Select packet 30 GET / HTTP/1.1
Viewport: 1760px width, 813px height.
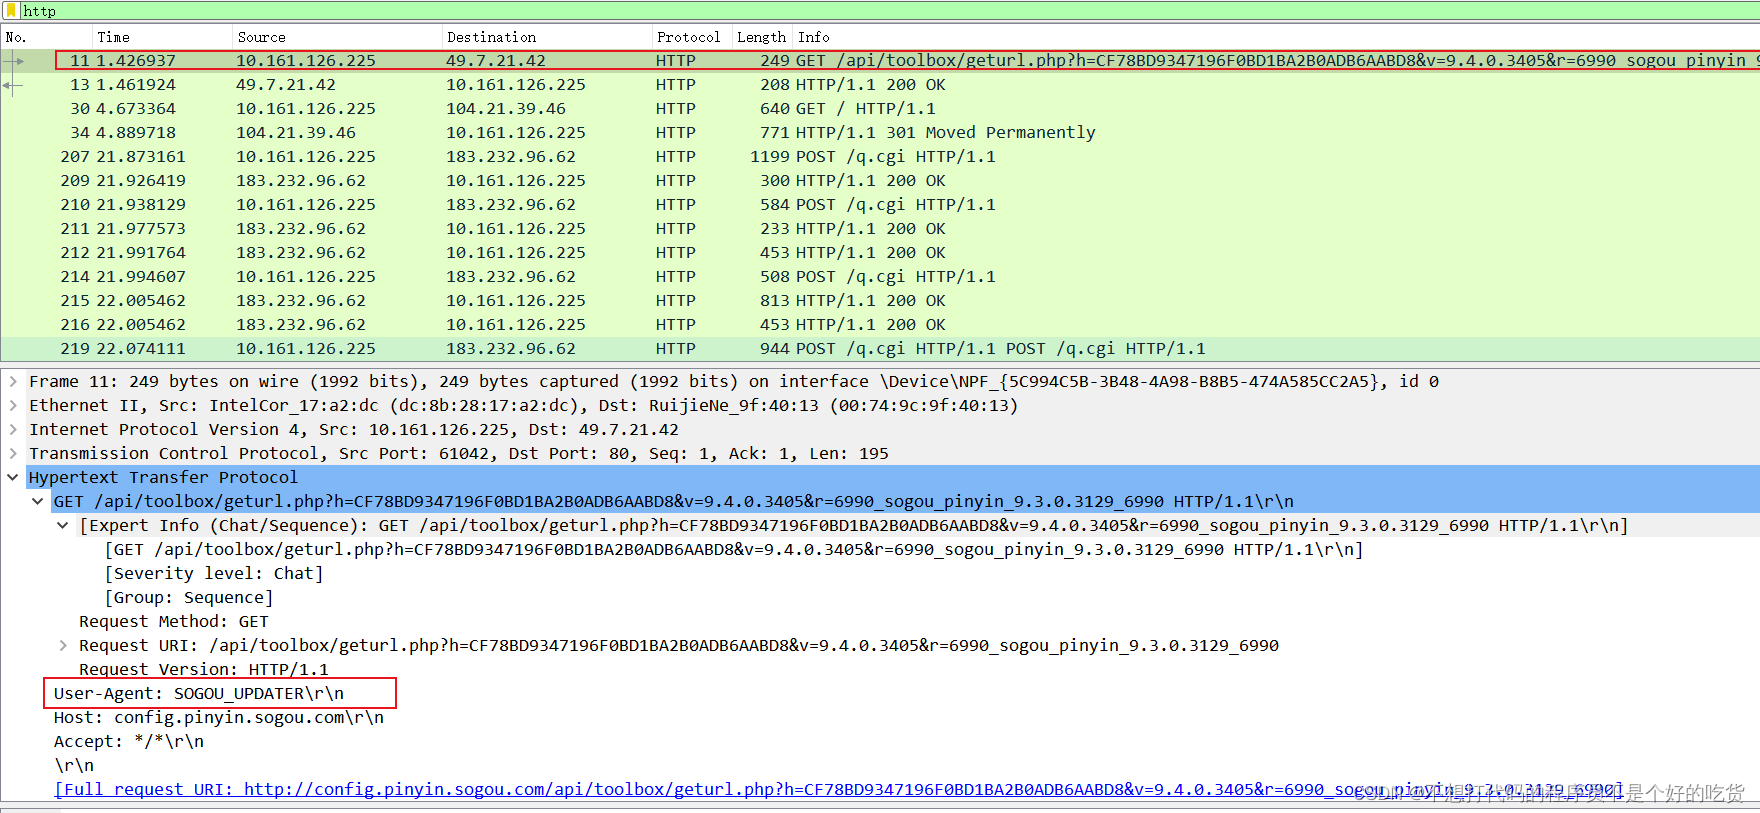(x=880, y=108)
